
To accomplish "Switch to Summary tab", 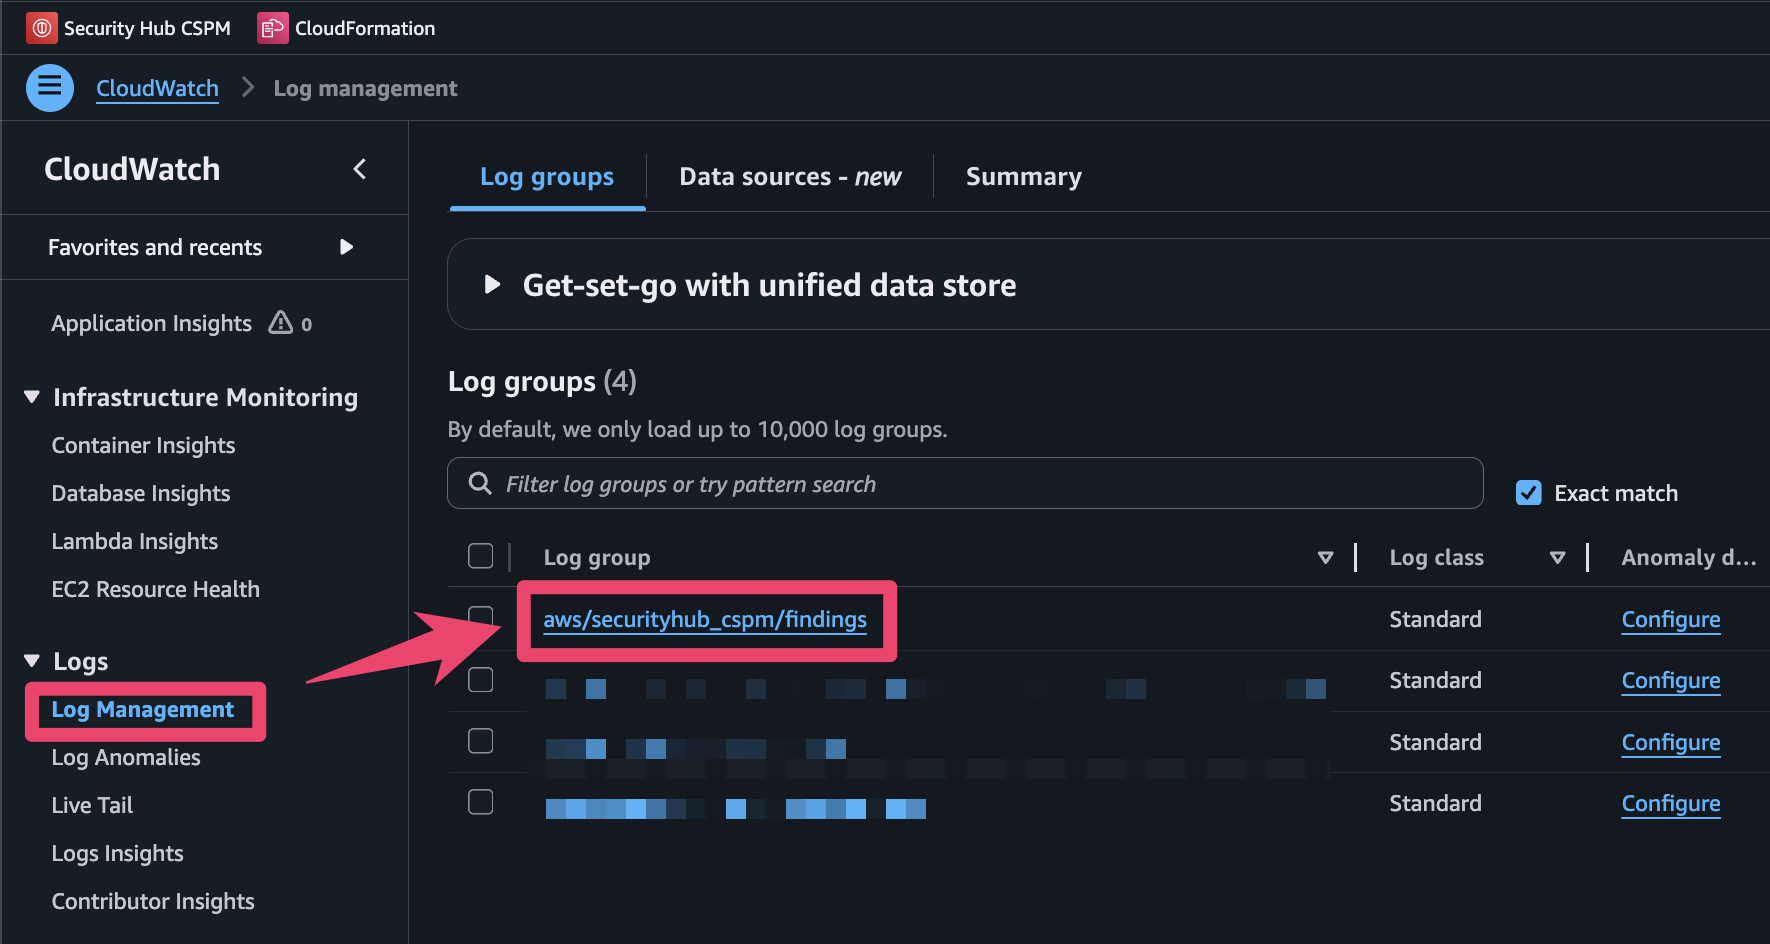I will (1023, 177).
